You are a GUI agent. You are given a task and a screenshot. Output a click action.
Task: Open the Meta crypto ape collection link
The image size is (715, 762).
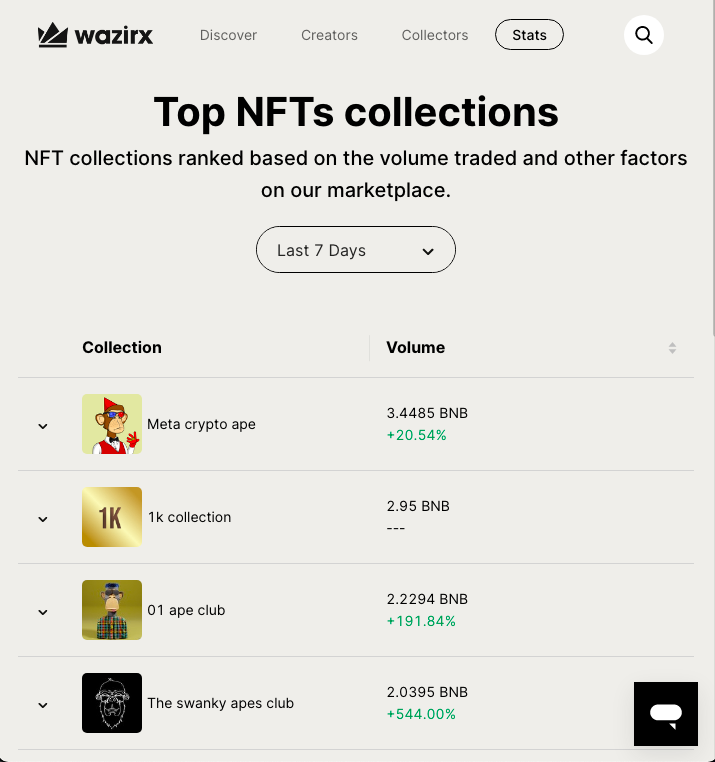(201, 424)
